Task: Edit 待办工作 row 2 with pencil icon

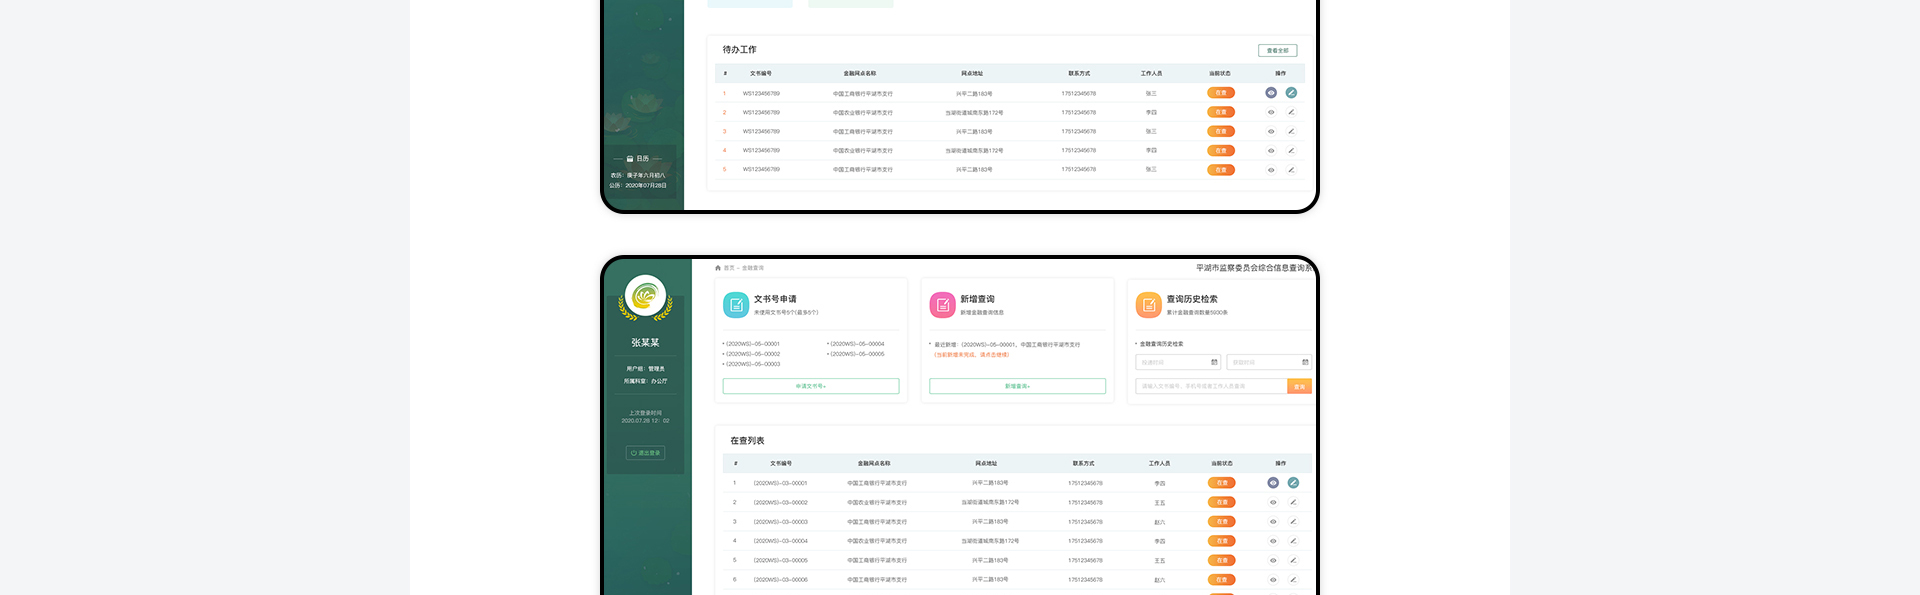Action: [1291, 112]
